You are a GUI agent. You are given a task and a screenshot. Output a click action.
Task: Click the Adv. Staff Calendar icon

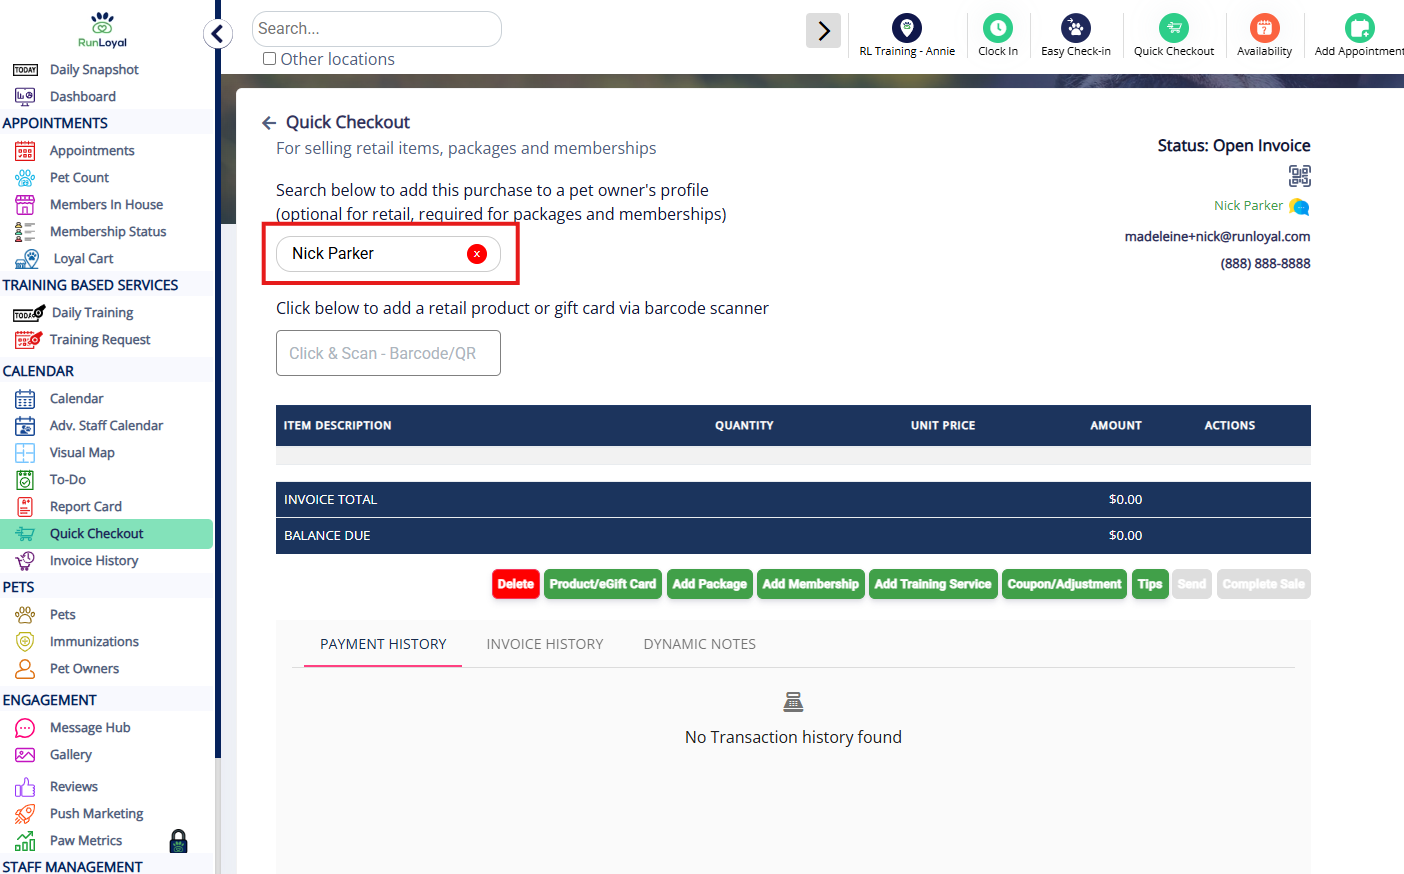[x=25, y=426]
